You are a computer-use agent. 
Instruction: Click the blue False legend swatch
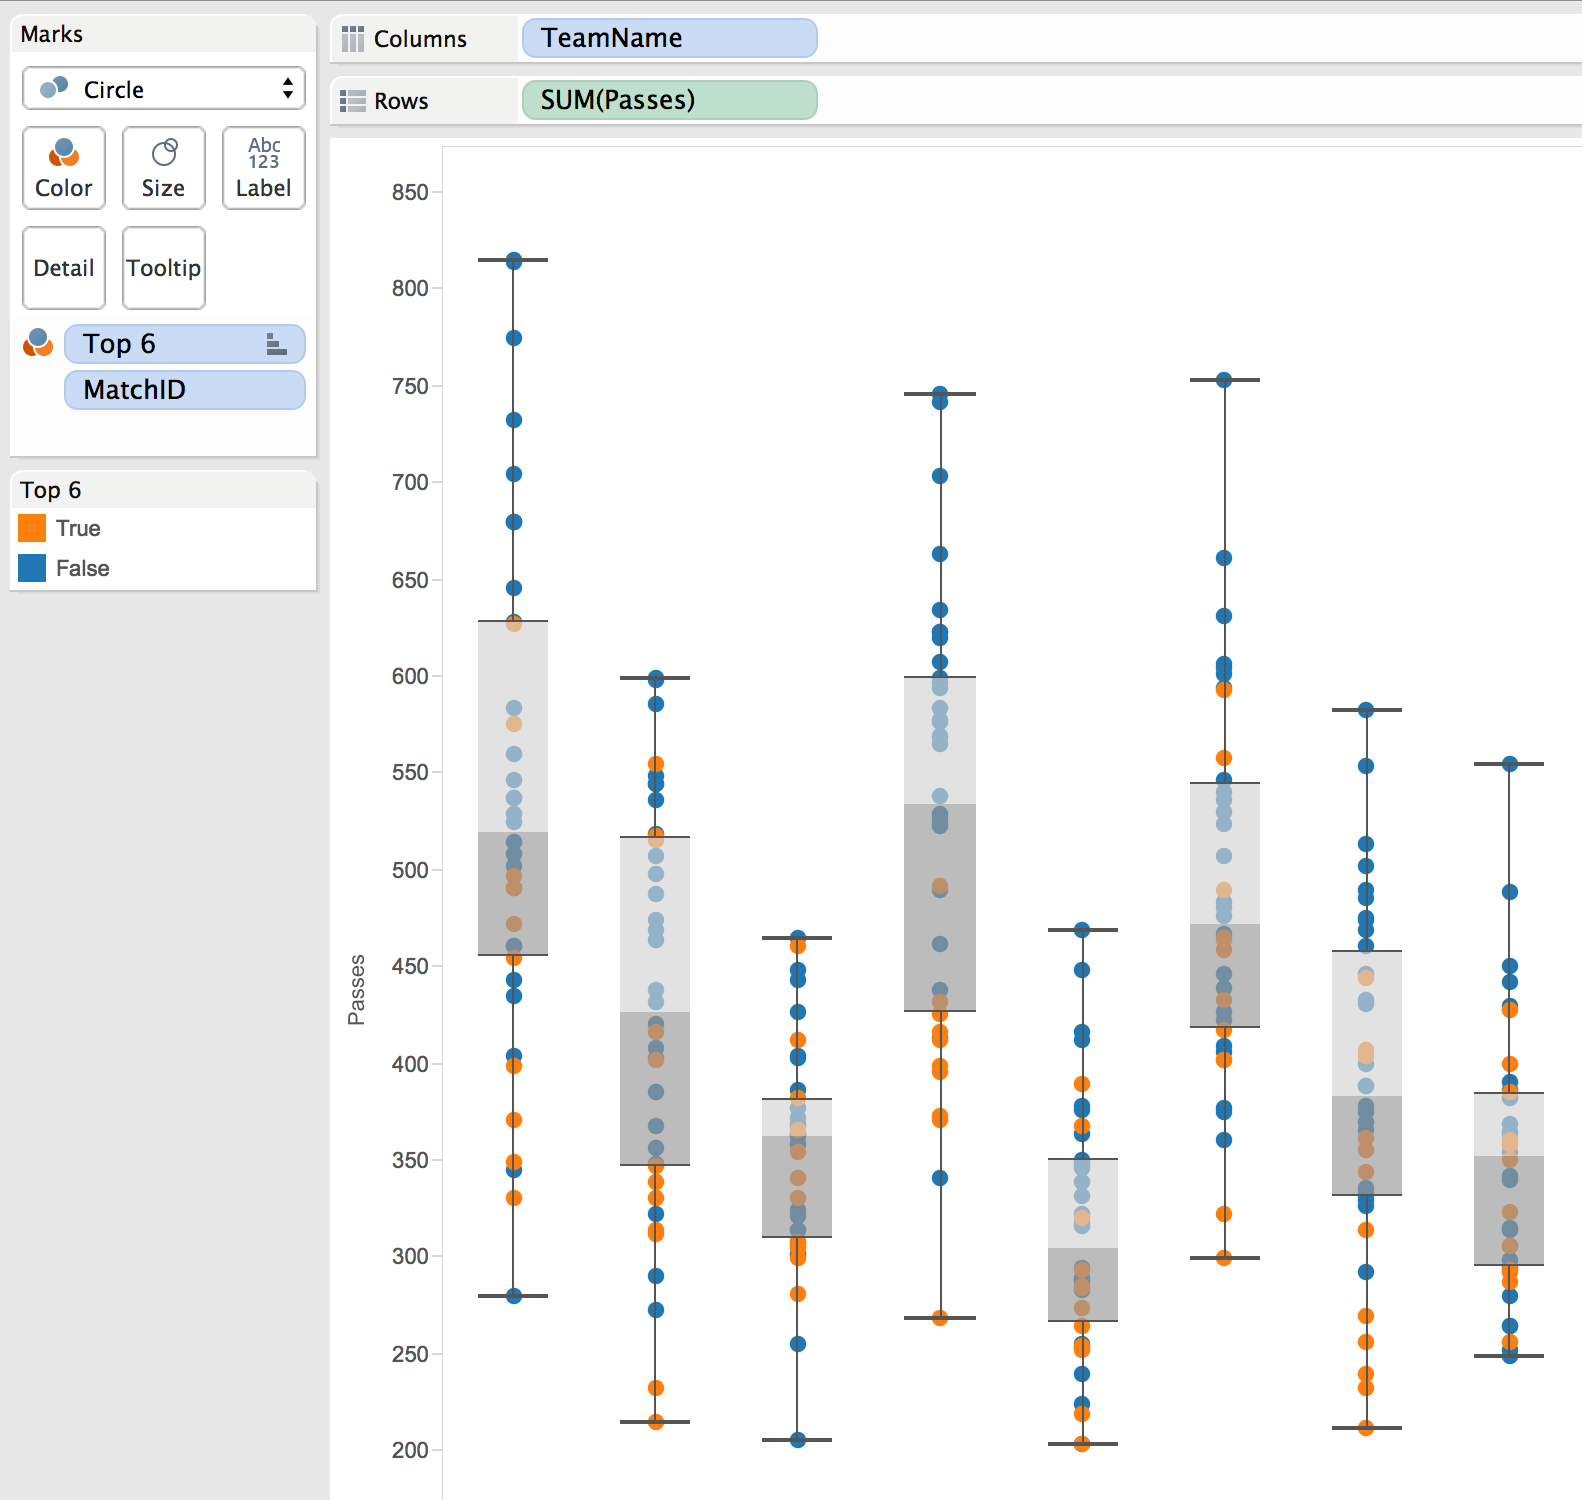point(32,568)
